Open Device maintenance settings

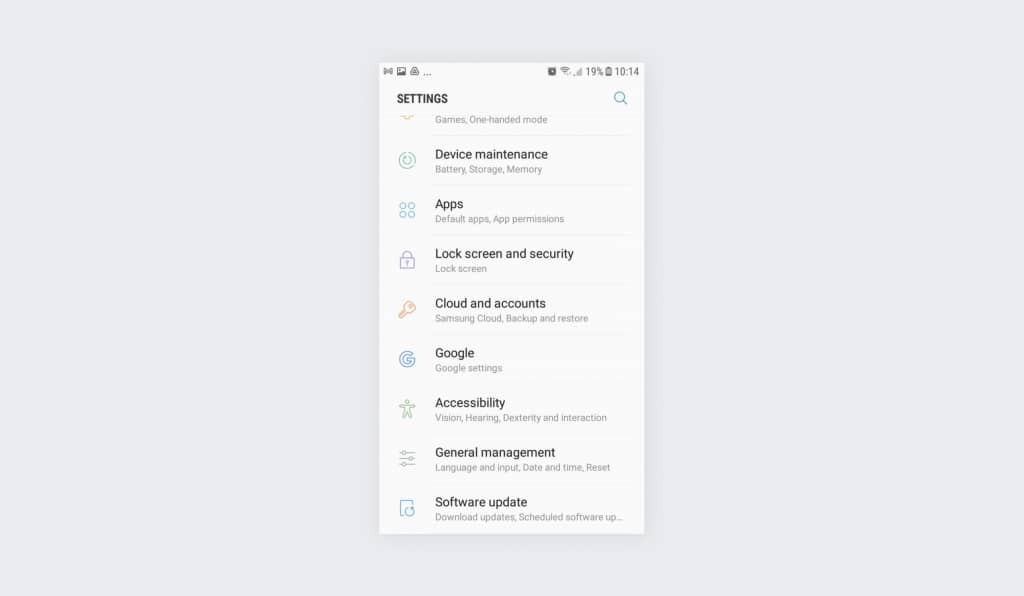(x=511, y=161)
